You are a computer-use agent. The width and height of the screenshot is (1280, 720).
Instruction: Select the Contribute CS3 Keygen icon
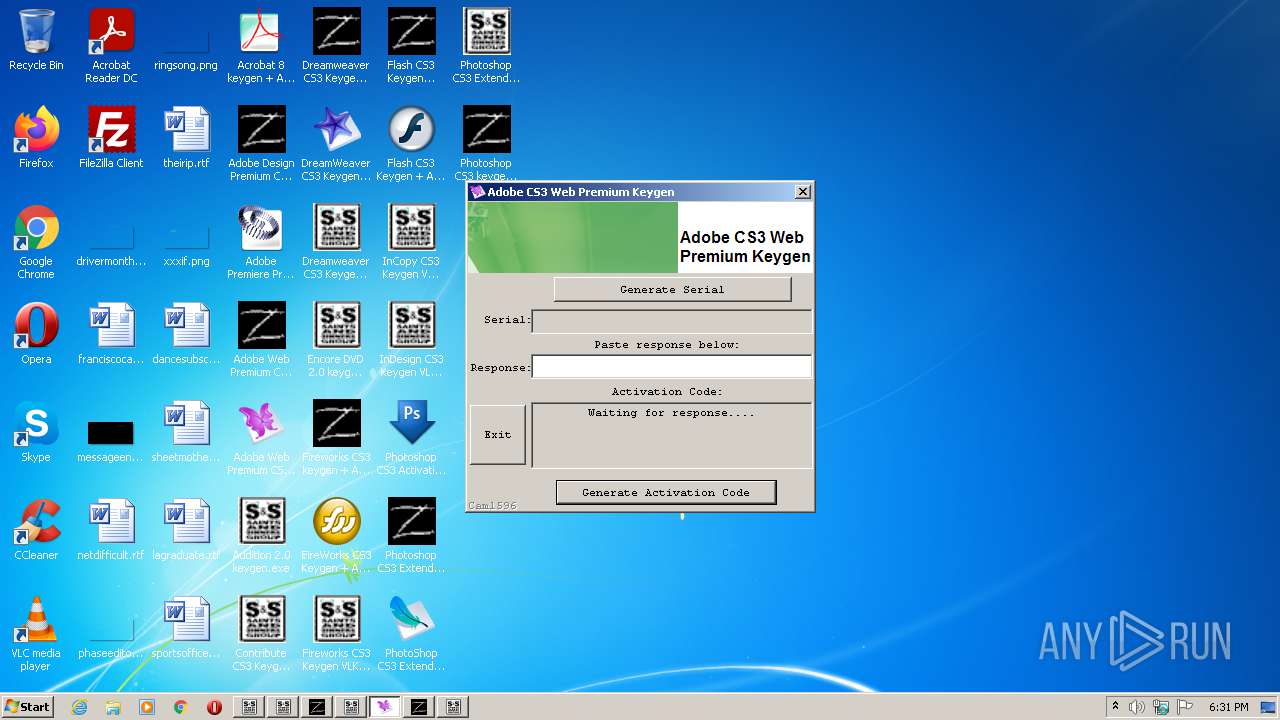point(261,635)
